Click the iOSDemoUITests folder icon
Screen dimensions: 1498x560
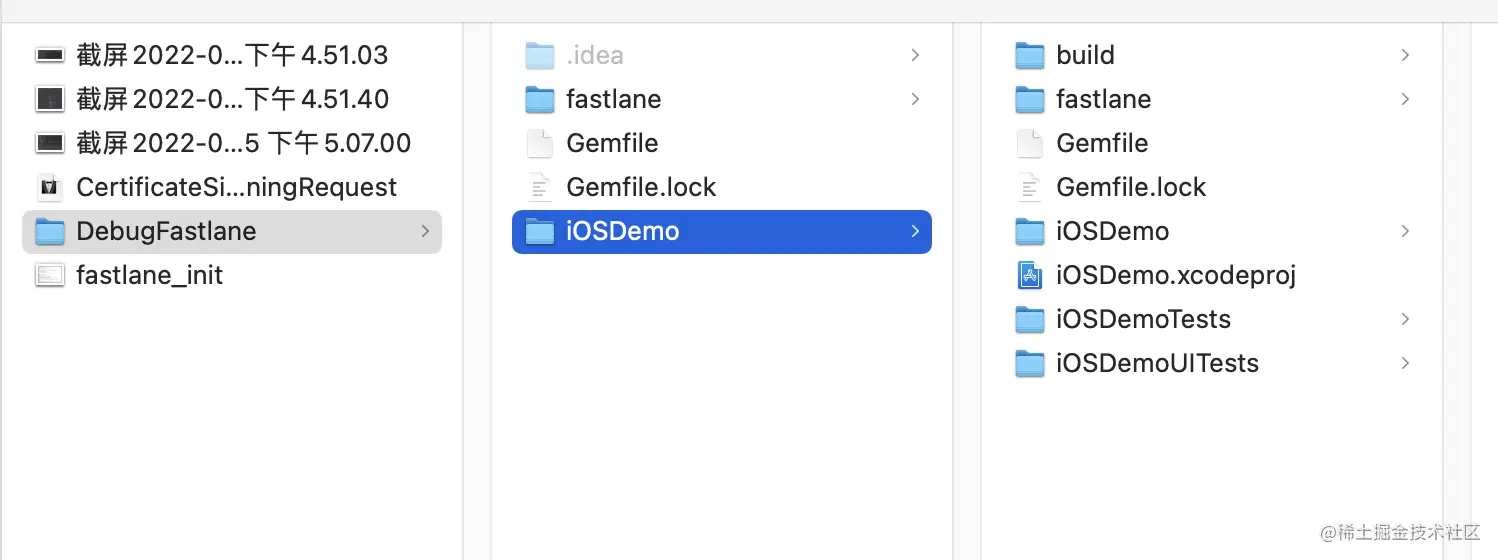point(1030,363)
